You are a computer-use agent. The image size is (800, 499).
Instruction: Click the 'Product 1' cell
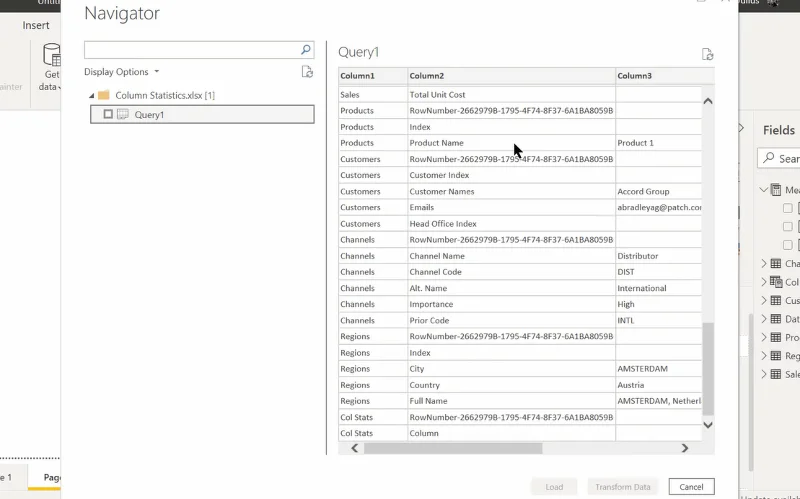pos(658,143)
